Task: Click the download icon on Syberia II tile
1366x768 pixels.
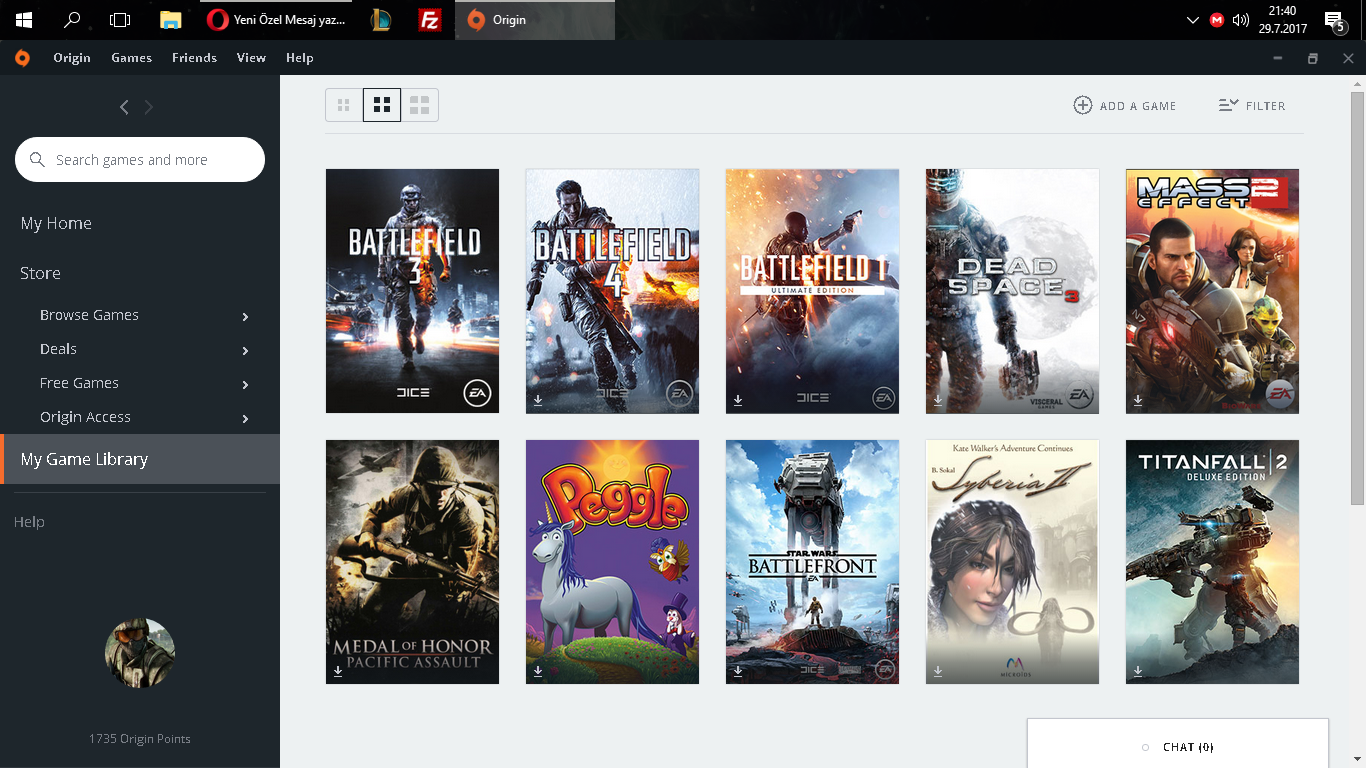Action: [x=938, y=671]
